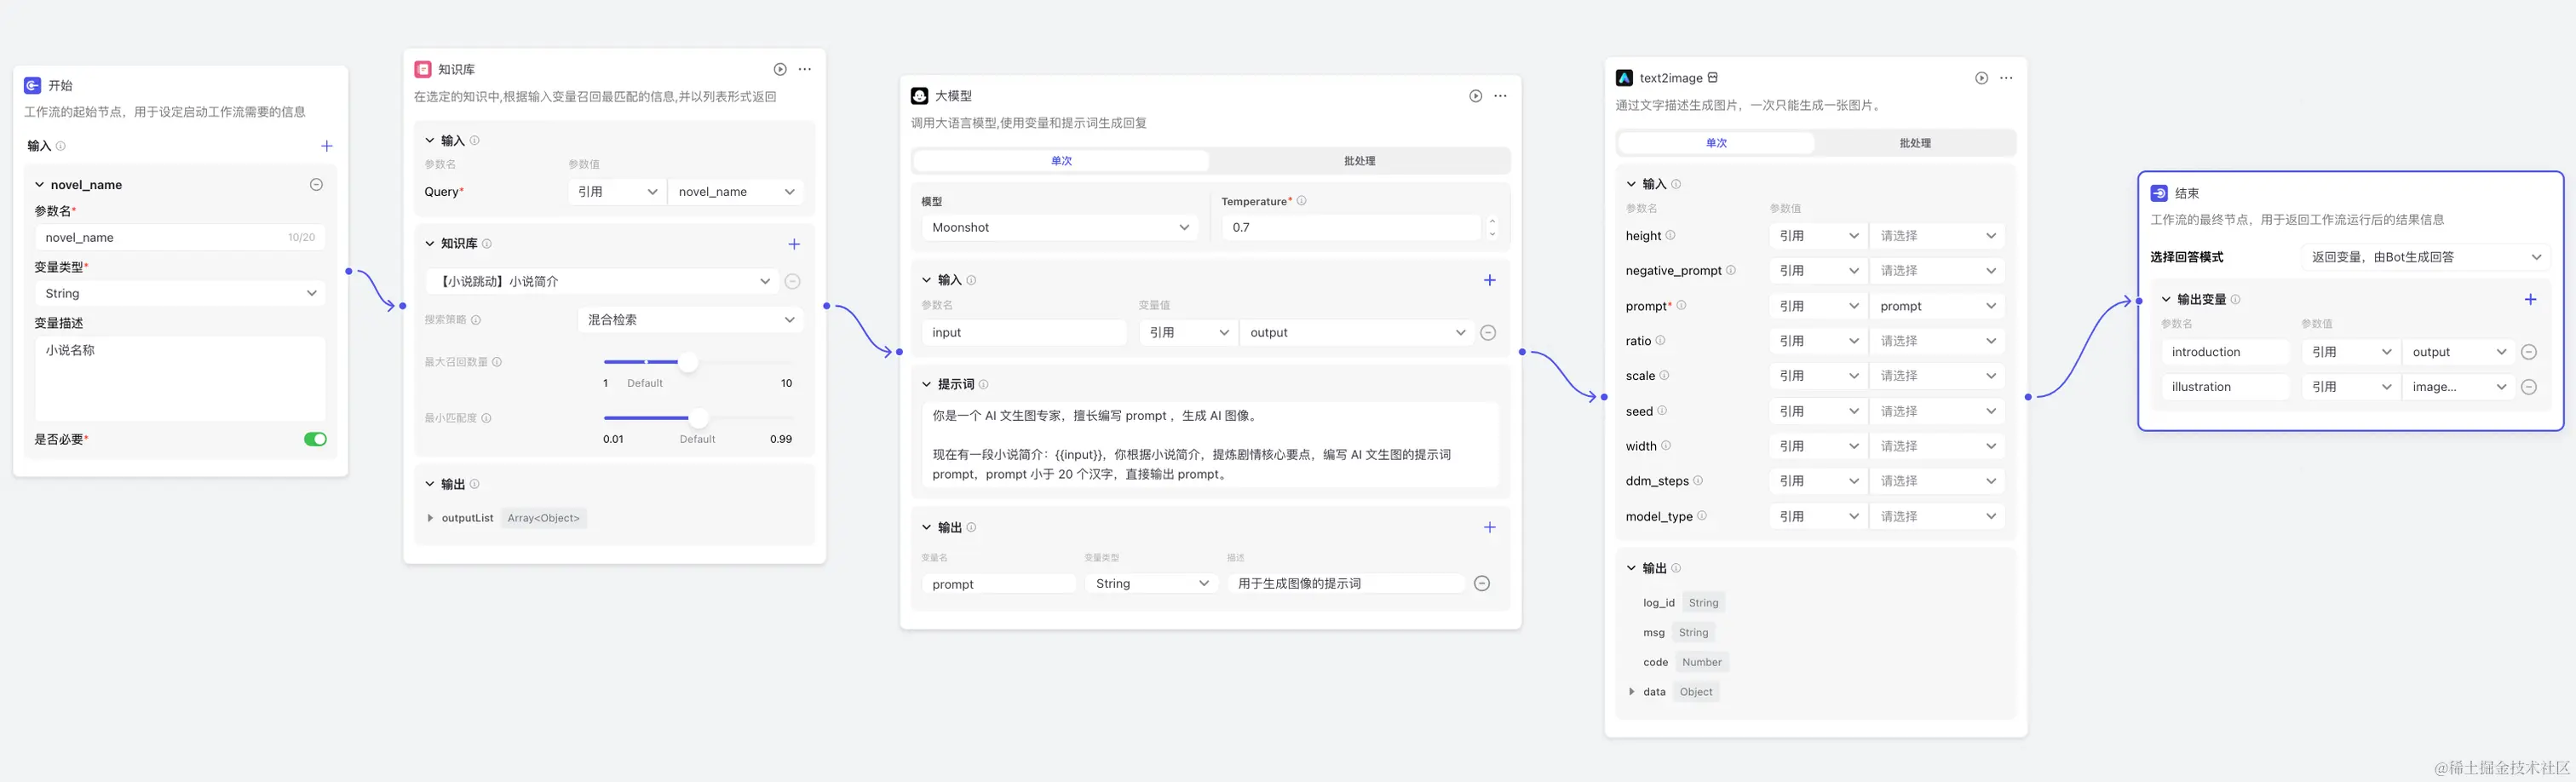Screen dimensions: 2576x782
Task: Open the LLM input output variable dropdown
Action: [x=1357, y=333]
